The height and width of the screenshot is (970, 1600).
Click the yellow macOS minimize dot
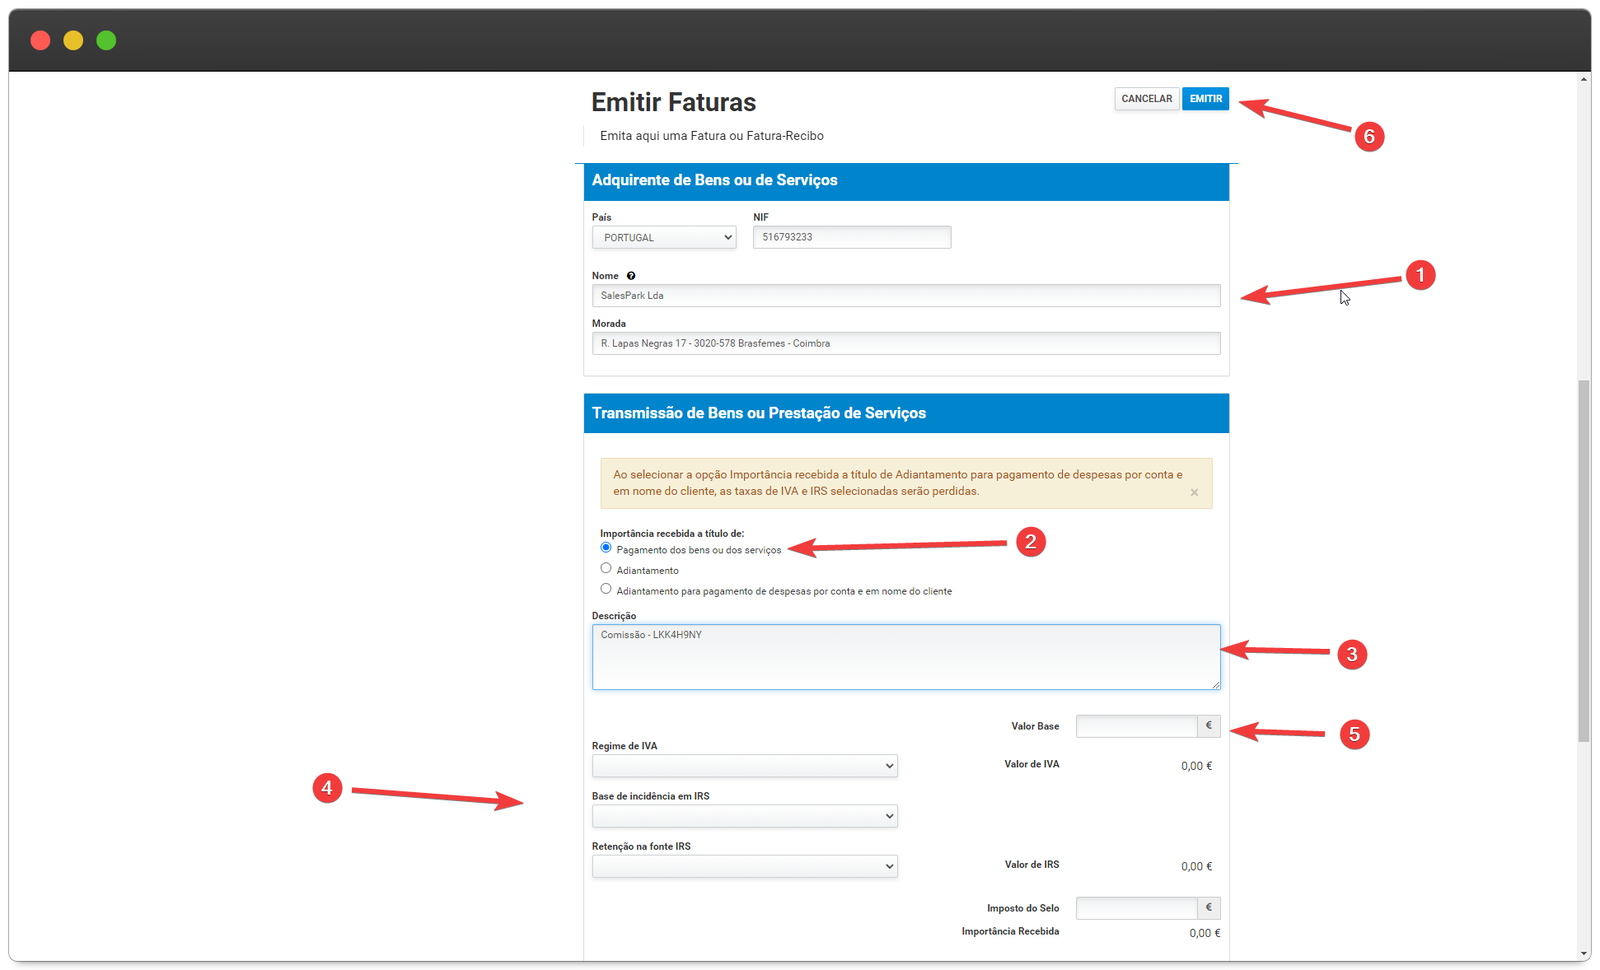click(73, 40)
